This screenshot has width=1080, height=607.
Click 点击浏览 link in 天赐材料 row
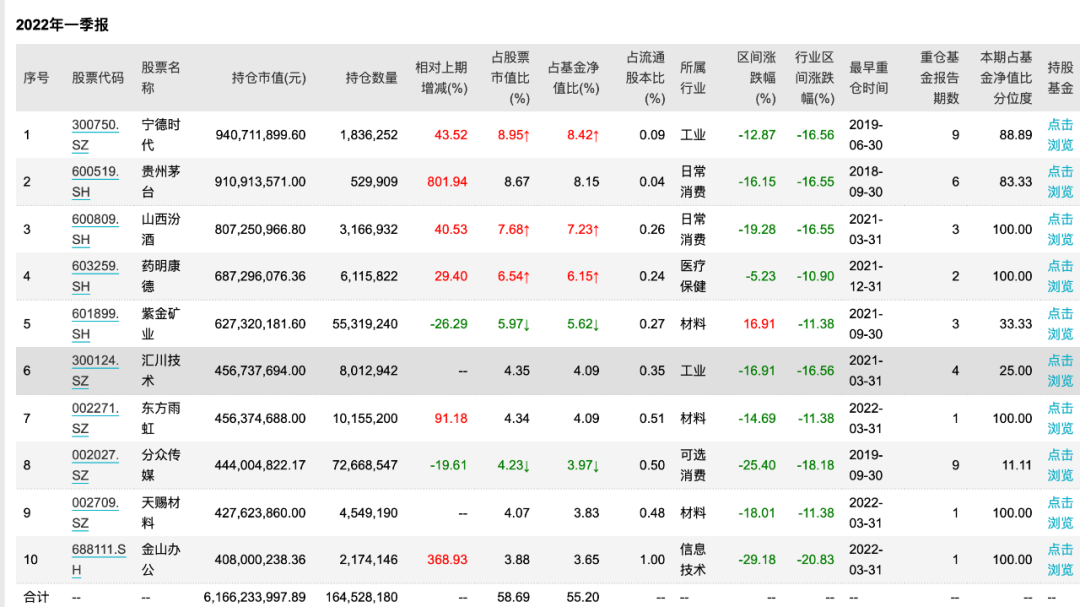tap(1060, 513)
